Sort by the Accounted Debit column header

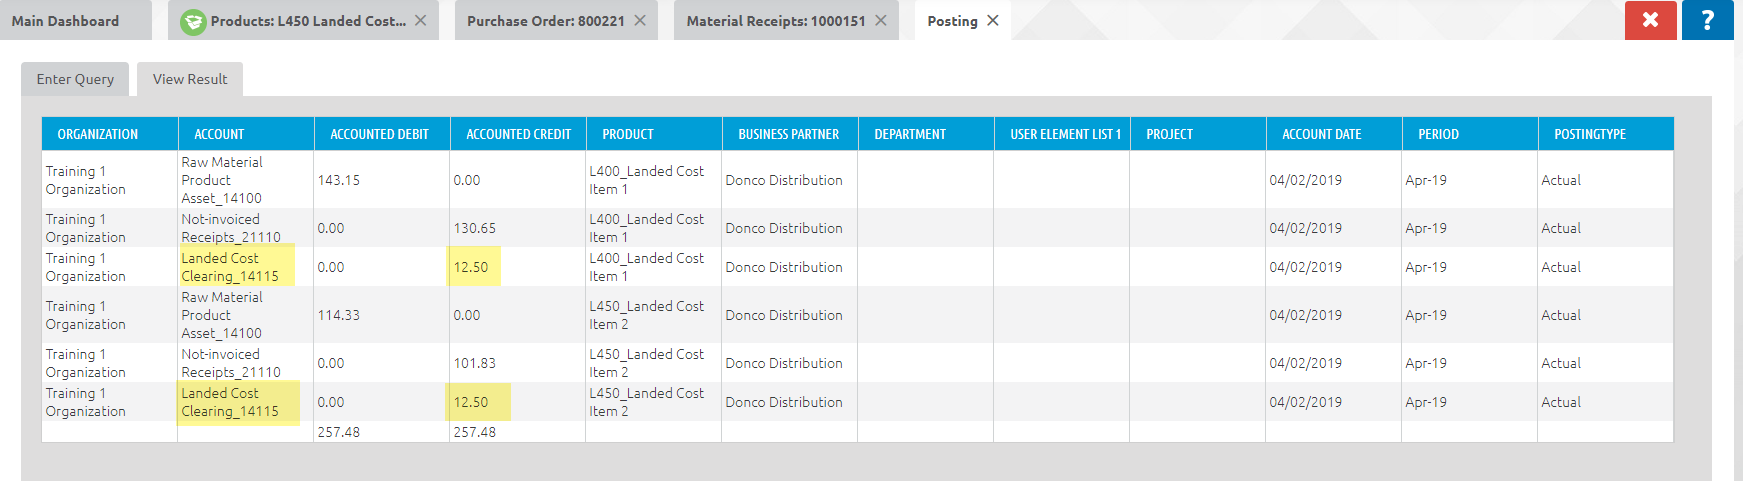coord(379,134)
